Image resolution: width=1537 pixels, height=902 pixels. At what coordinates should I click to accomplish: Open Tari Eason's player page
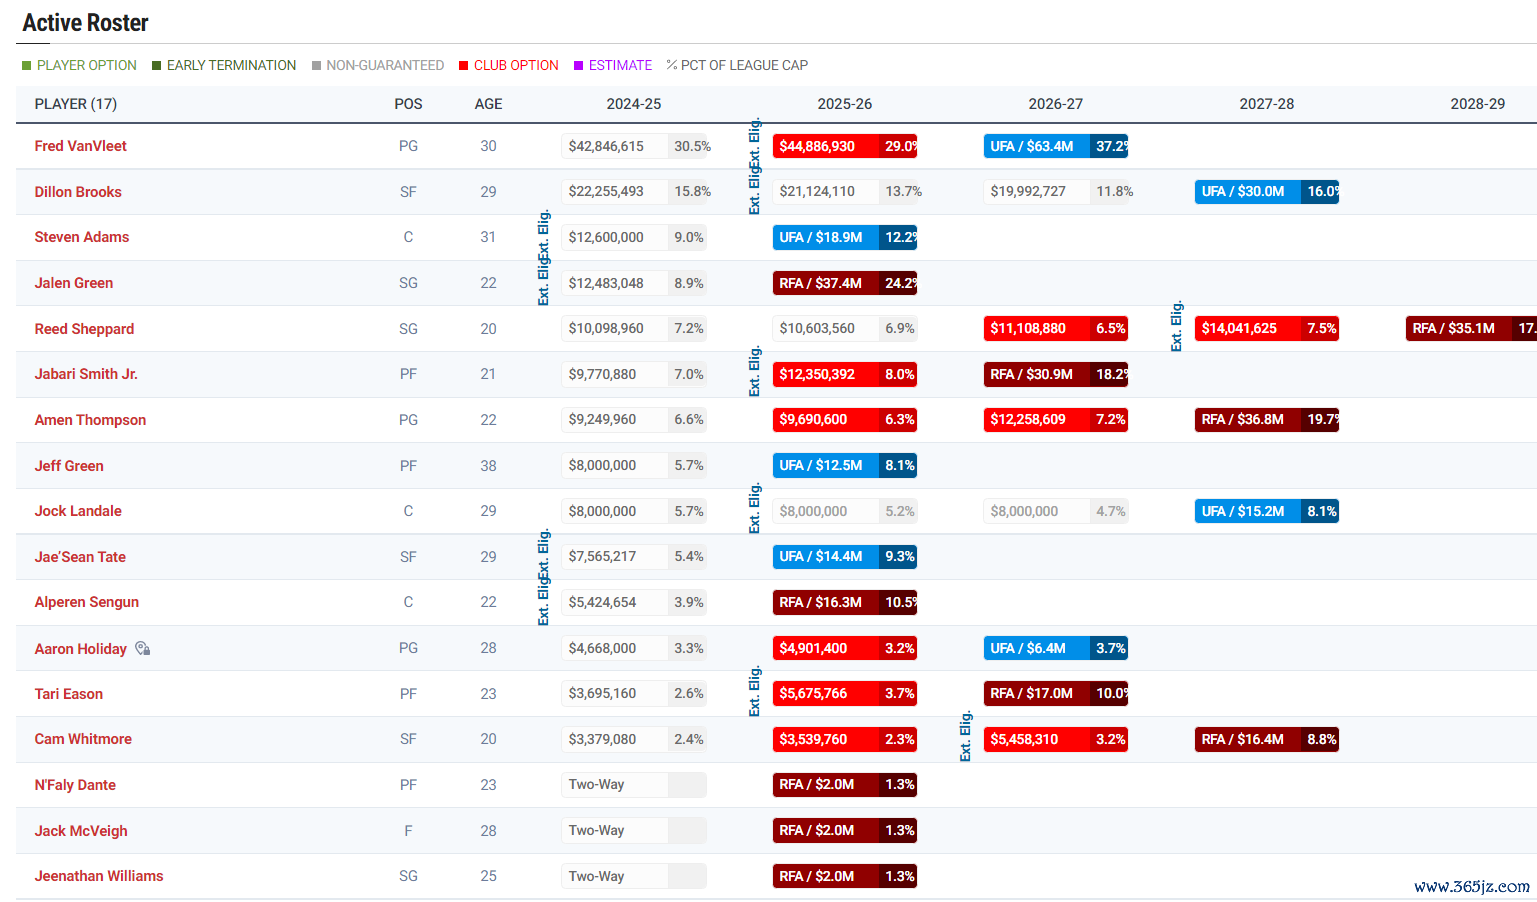coord(69,694)
